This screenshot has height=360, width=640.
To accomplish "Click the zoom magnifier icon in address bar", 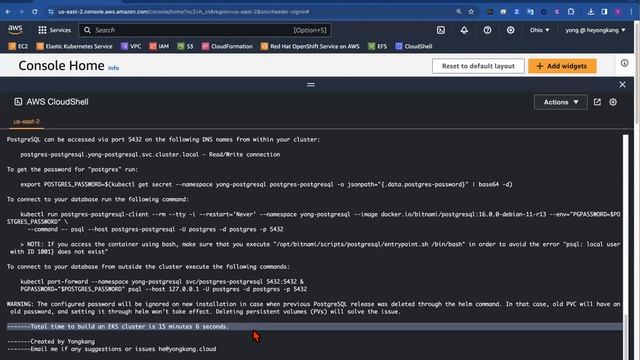I will (459, 12).
